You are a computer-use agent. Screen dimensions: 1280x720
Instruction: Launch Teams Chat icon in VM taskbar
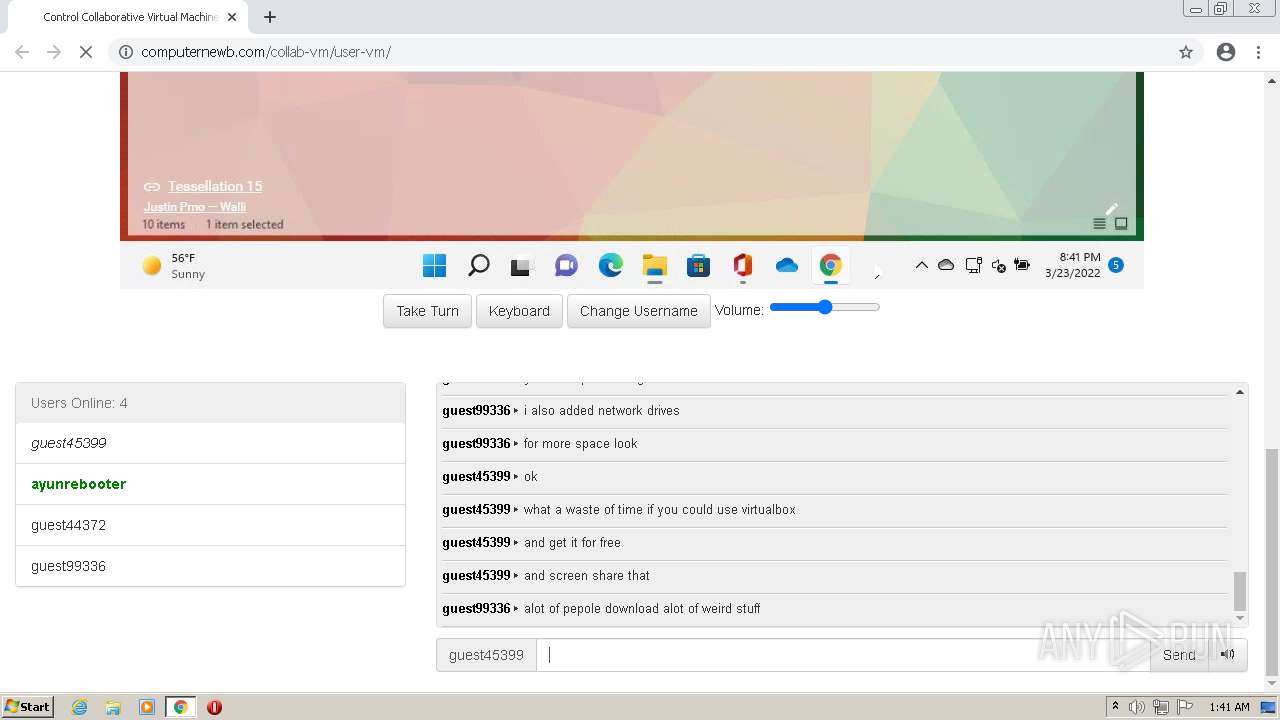coord(566,265)
